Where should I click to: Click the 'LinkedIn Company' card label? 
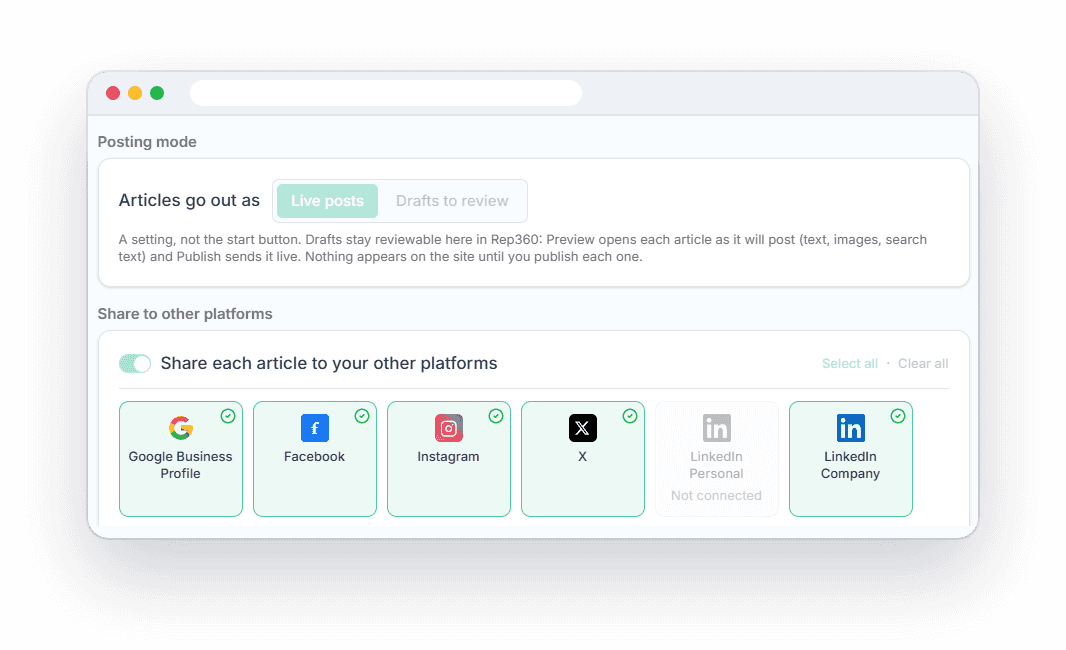coord(850,465)
